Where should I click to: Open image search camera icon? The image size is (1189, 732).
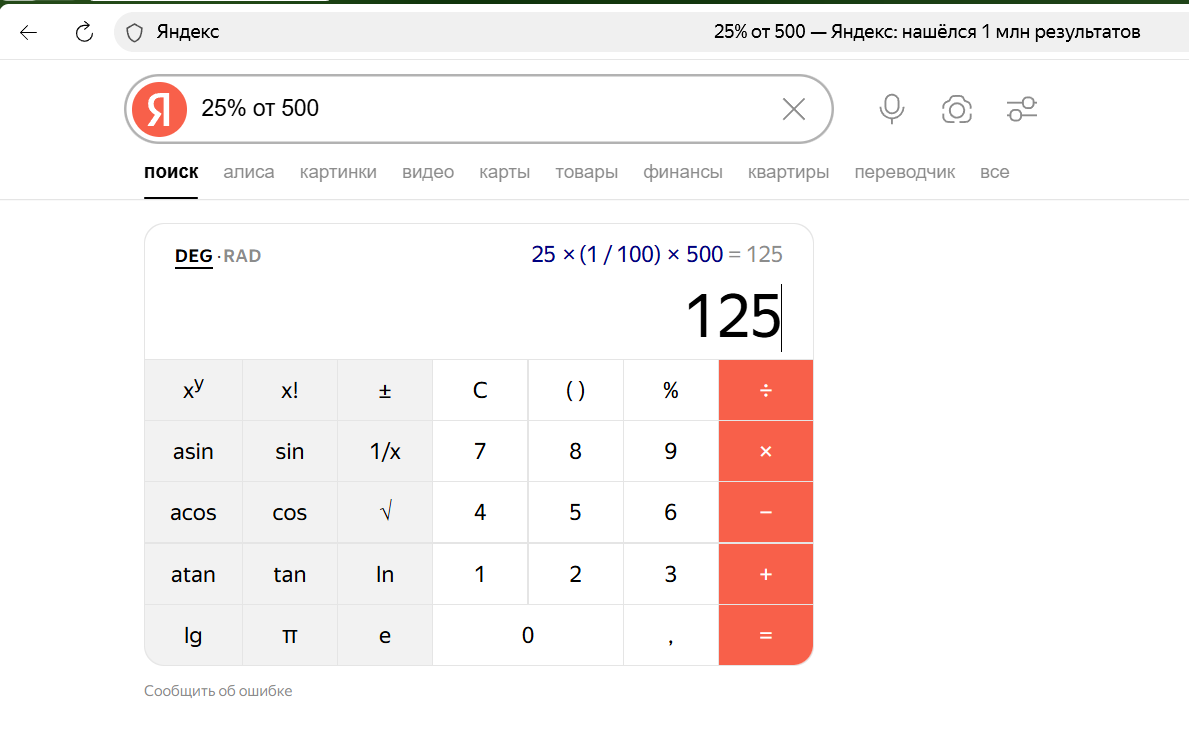(x=957, y=109)
